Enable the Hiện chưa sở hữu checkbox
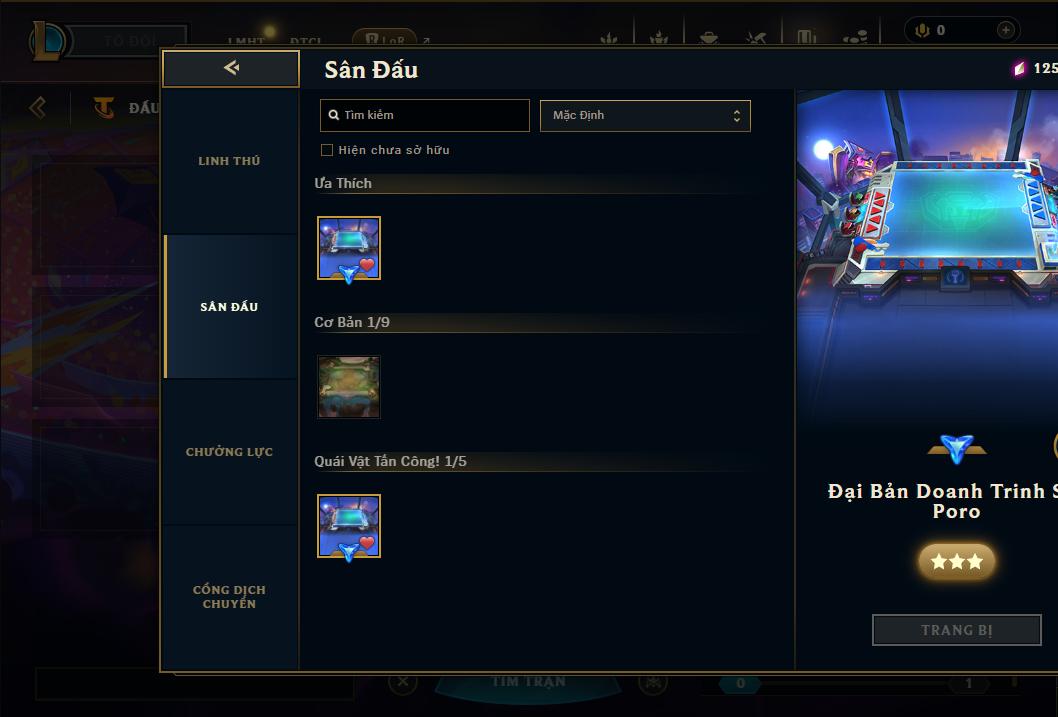Screen dimensions: 1058x717 point(327,150)
